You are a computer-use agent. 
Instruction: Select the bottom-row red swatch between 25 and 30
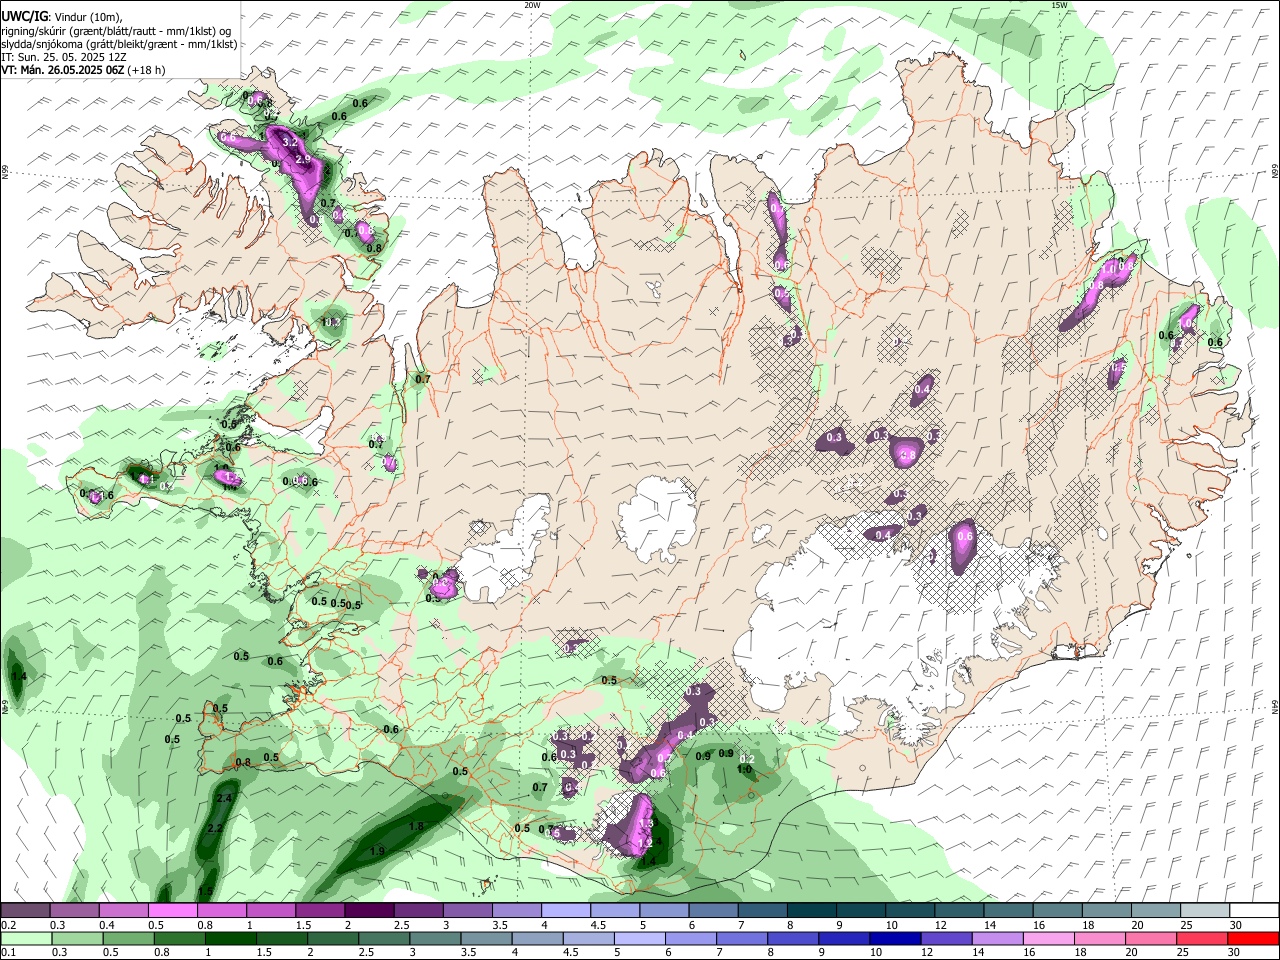[x=1203, y=939]
